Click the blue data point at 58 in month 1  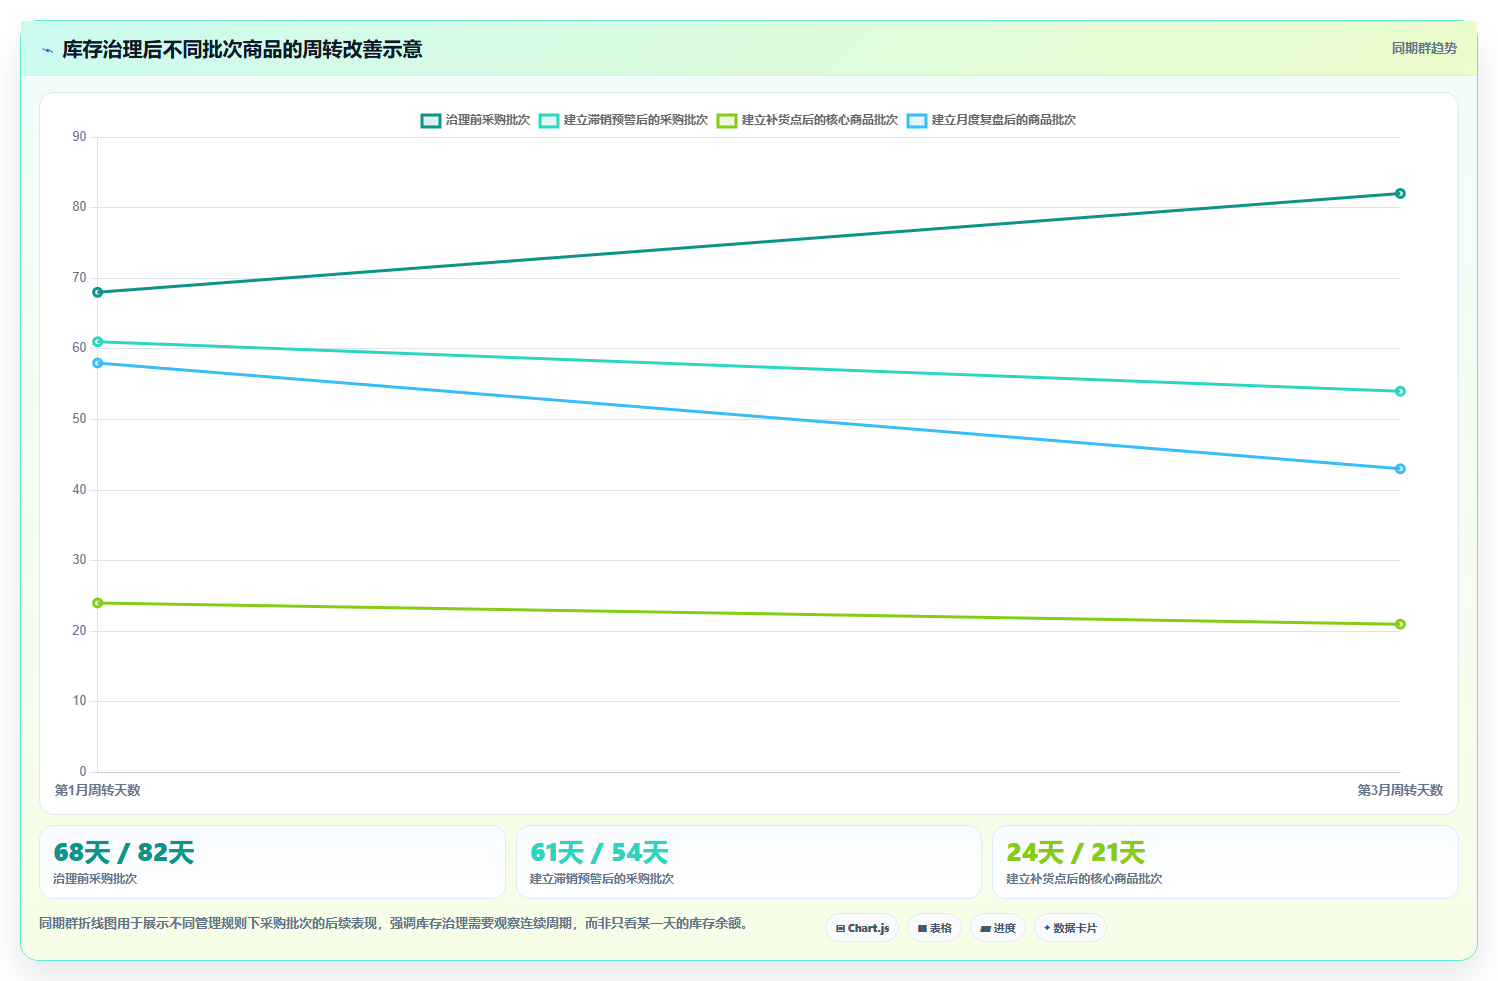pyautogui.click(x=98, y=363)
